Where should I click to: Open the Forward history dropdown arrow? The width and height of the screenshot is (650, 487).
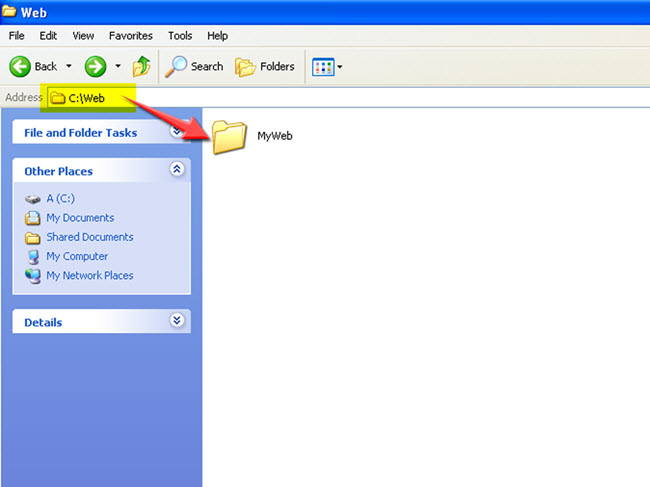point(118,66)
